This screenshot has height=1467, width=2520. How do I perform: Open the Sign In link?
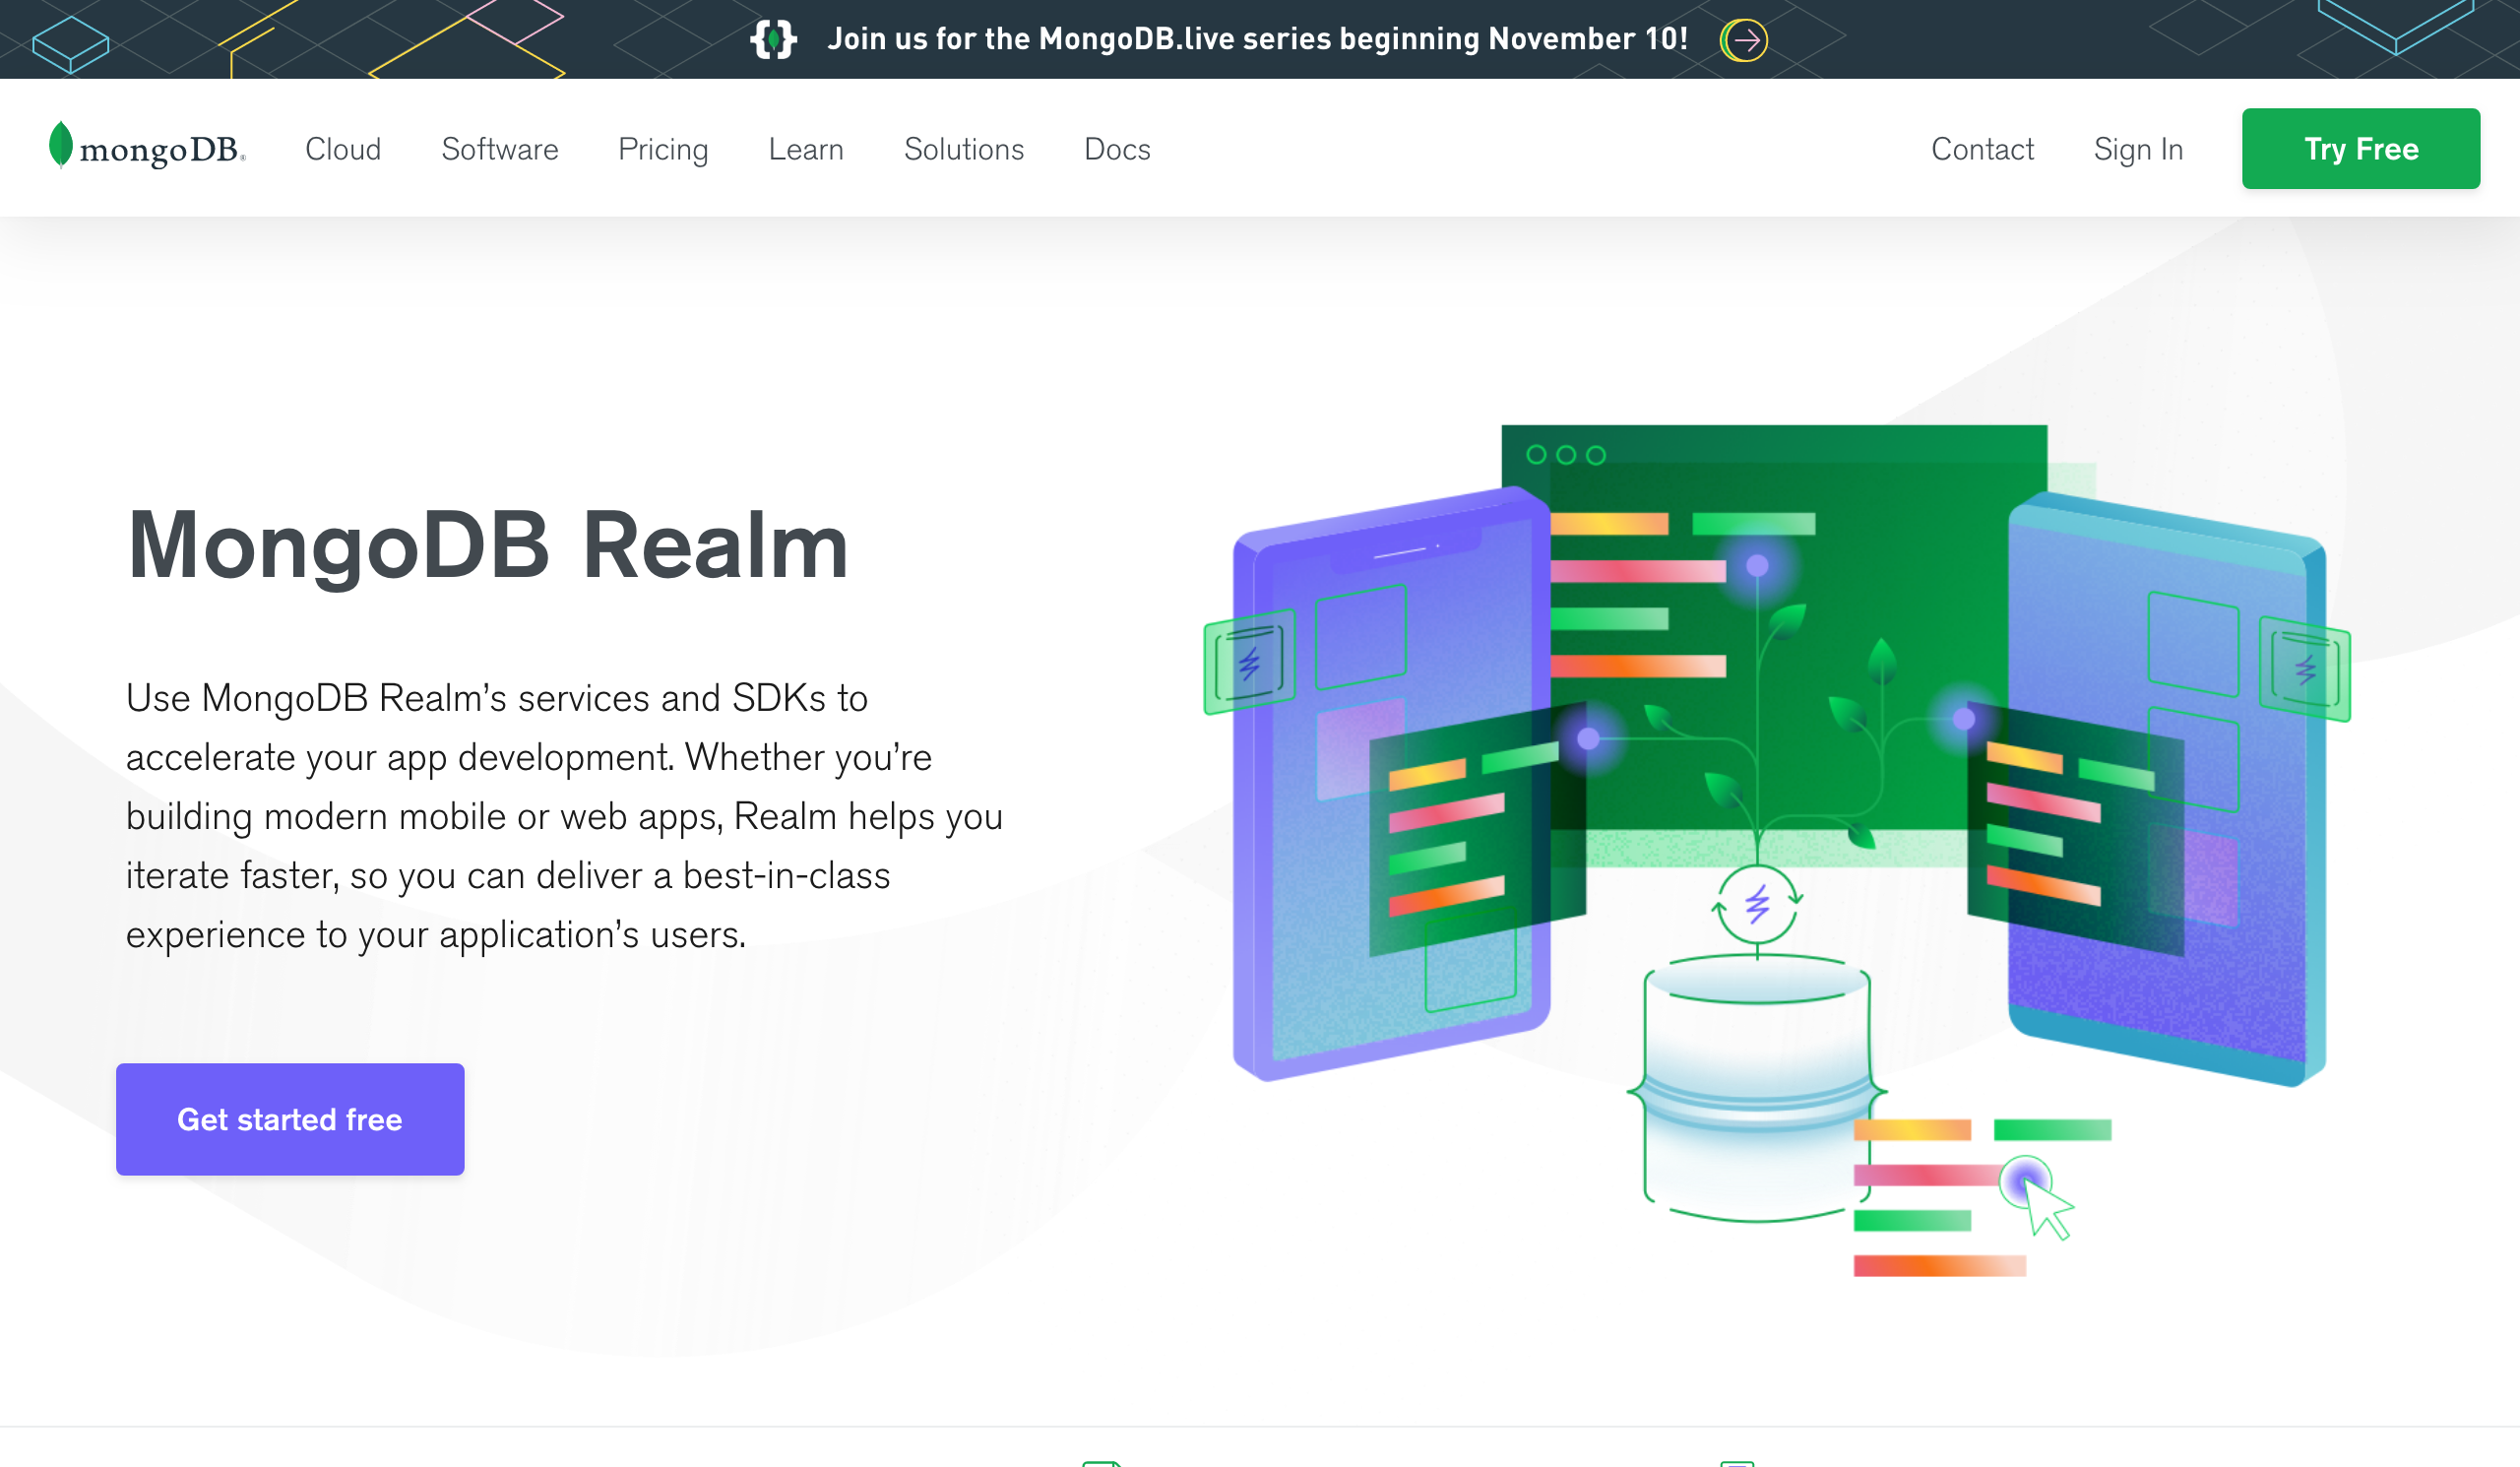[2138, 149]
